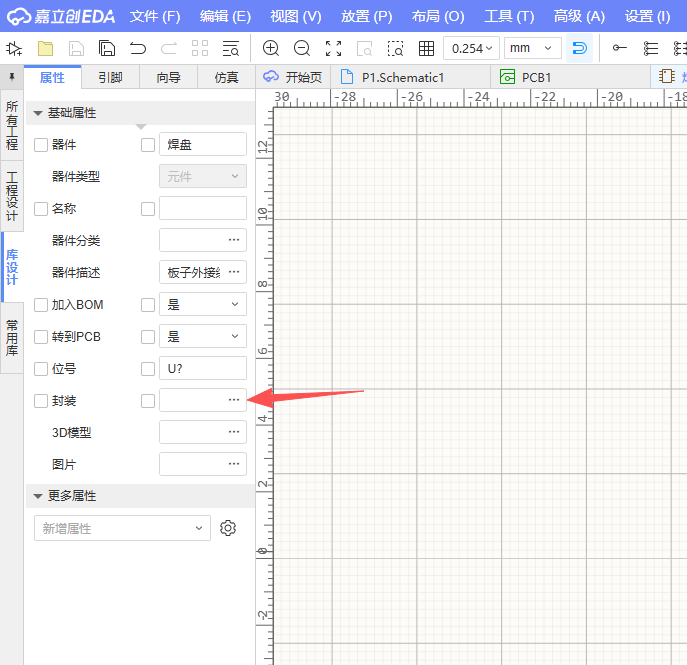Switch to the 向导 tab

click(x=169, y=78)
